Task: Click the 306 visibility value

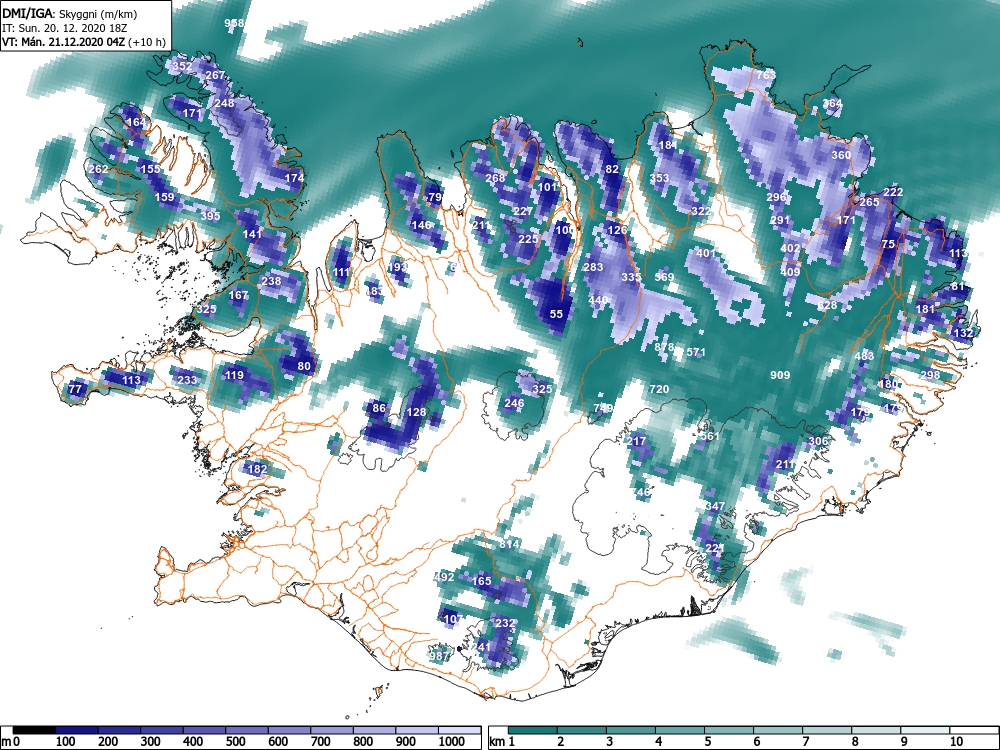Action: (818, 441)
